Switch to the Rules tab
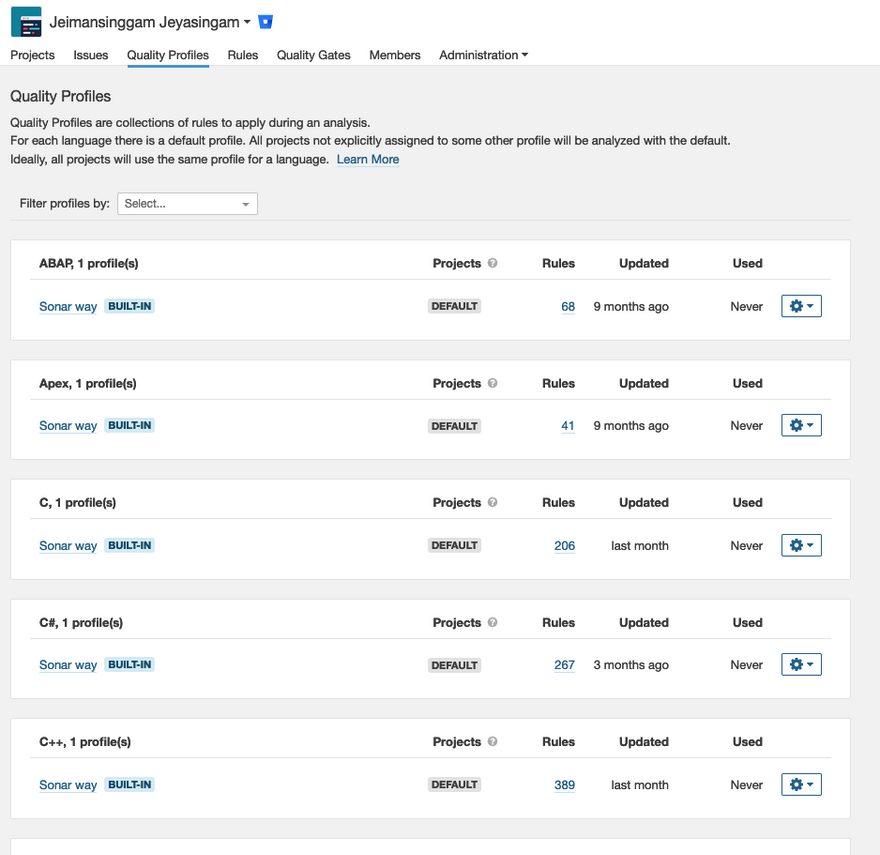 242,55
